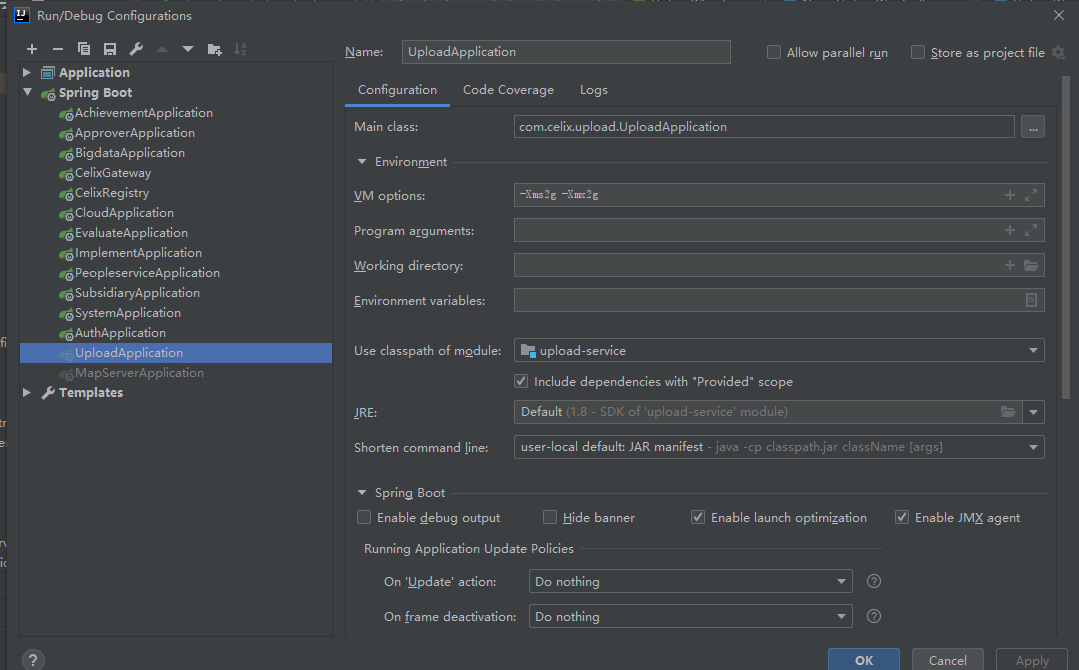Collapse the Spring Boot settings section
1079x670 pixels.
[x=362, y=493]
